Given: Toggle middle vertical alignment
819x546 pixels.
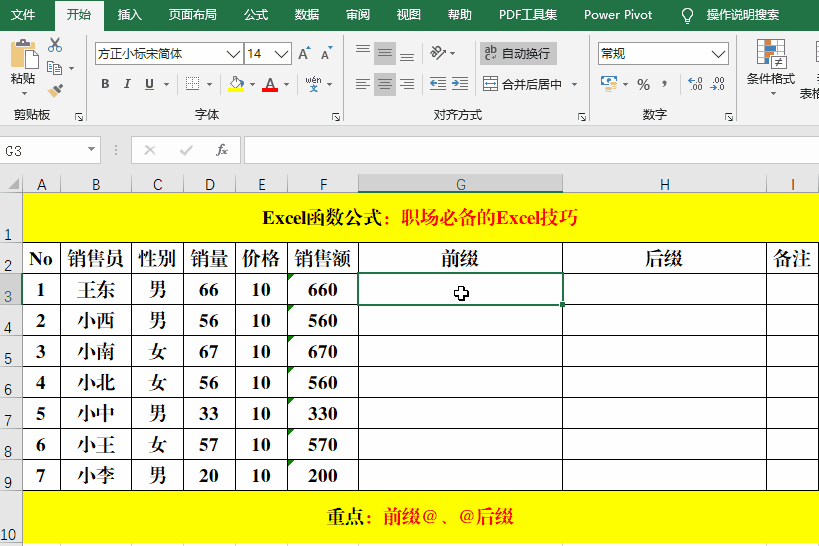Looking at the screenshot, I should point(385,53).
